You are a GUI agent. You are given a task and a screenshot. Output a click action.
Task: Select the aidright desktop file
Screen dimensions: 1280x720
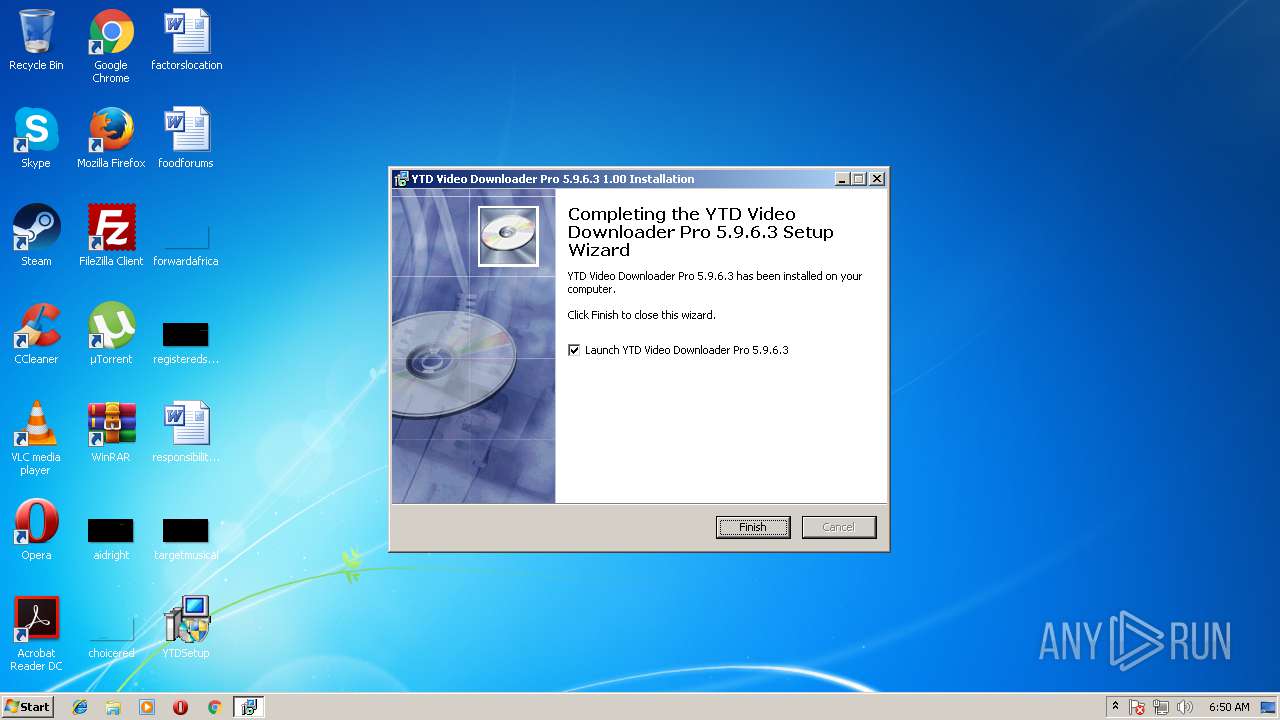111,539
